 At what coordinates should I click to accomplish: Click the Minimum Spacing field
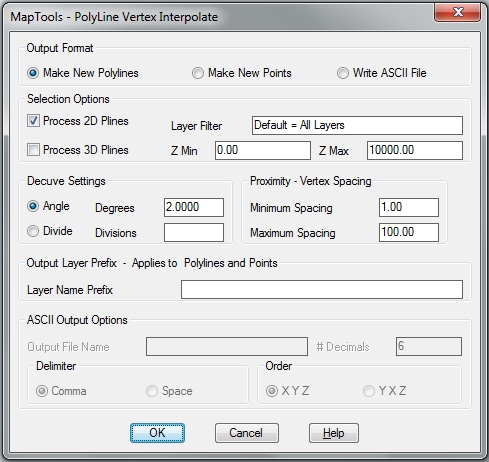click(x=409, y=207)
